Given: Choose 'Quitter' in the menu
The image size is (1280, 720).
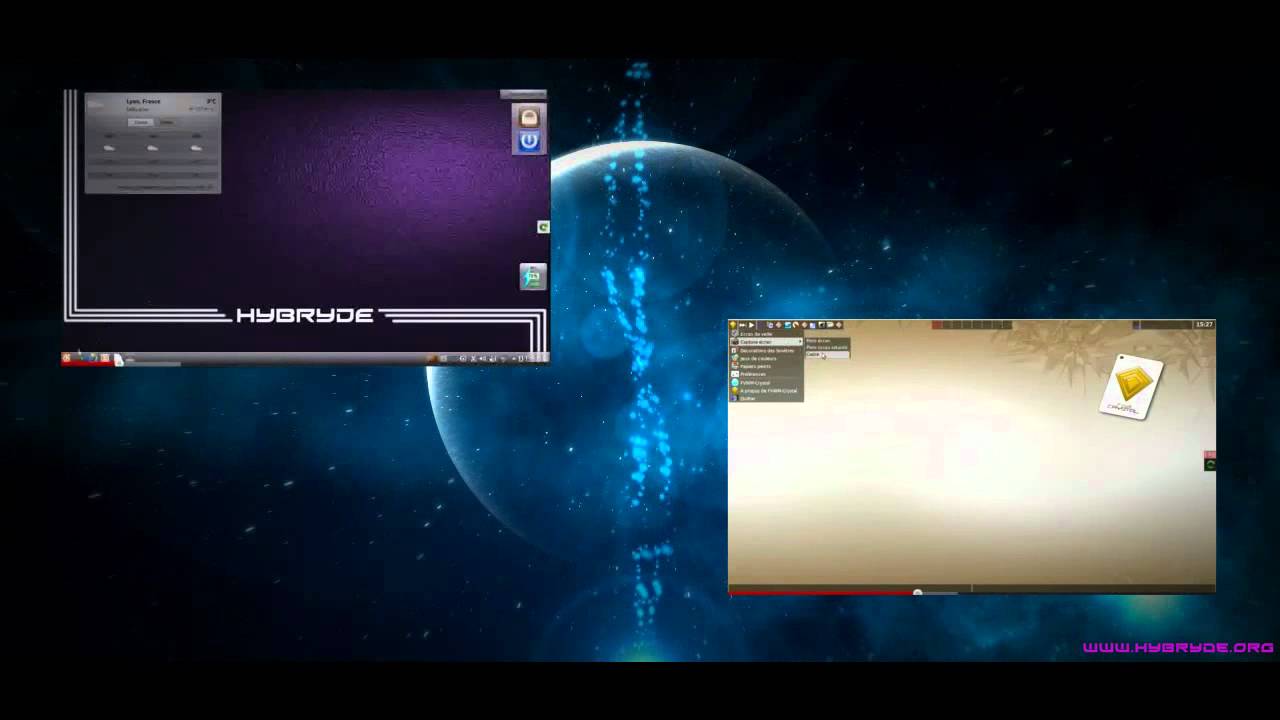Looking at the screenshot, I should 766,398.
